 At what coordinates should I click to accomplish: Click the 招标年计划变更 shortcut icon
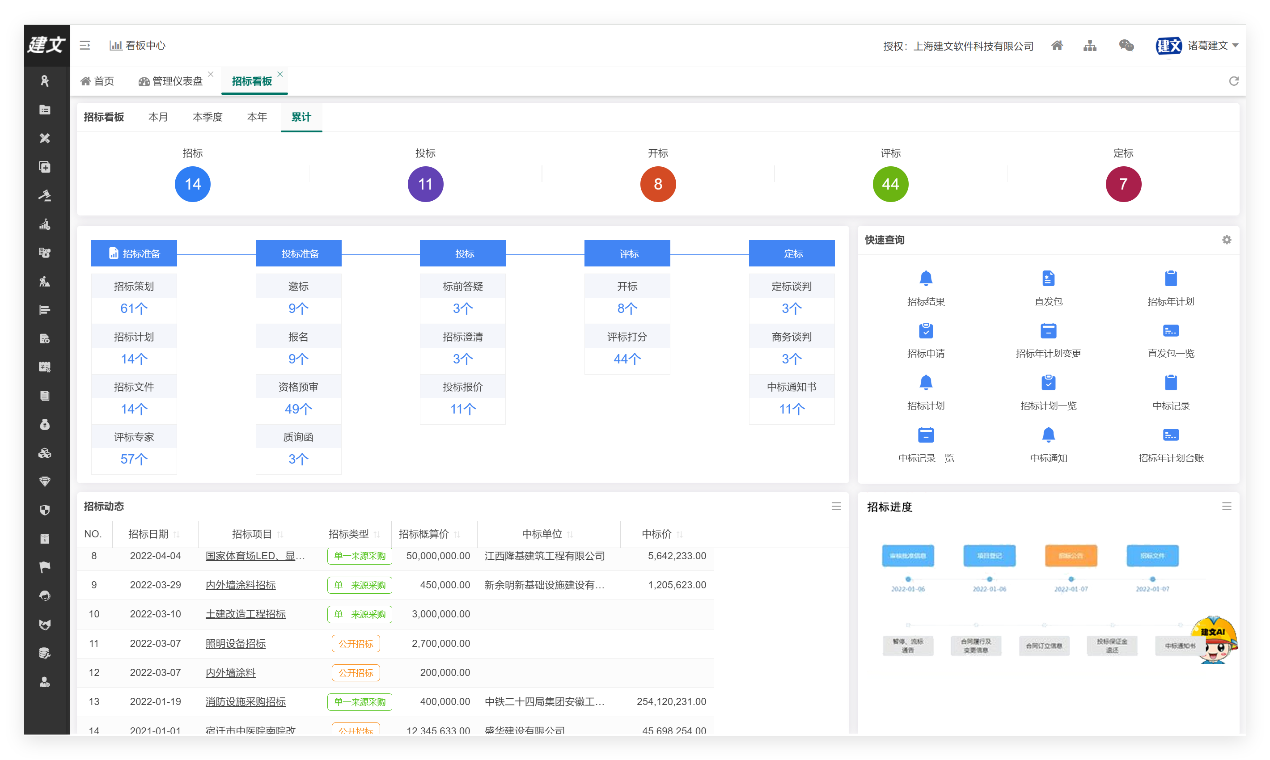tap(1048, 331)
